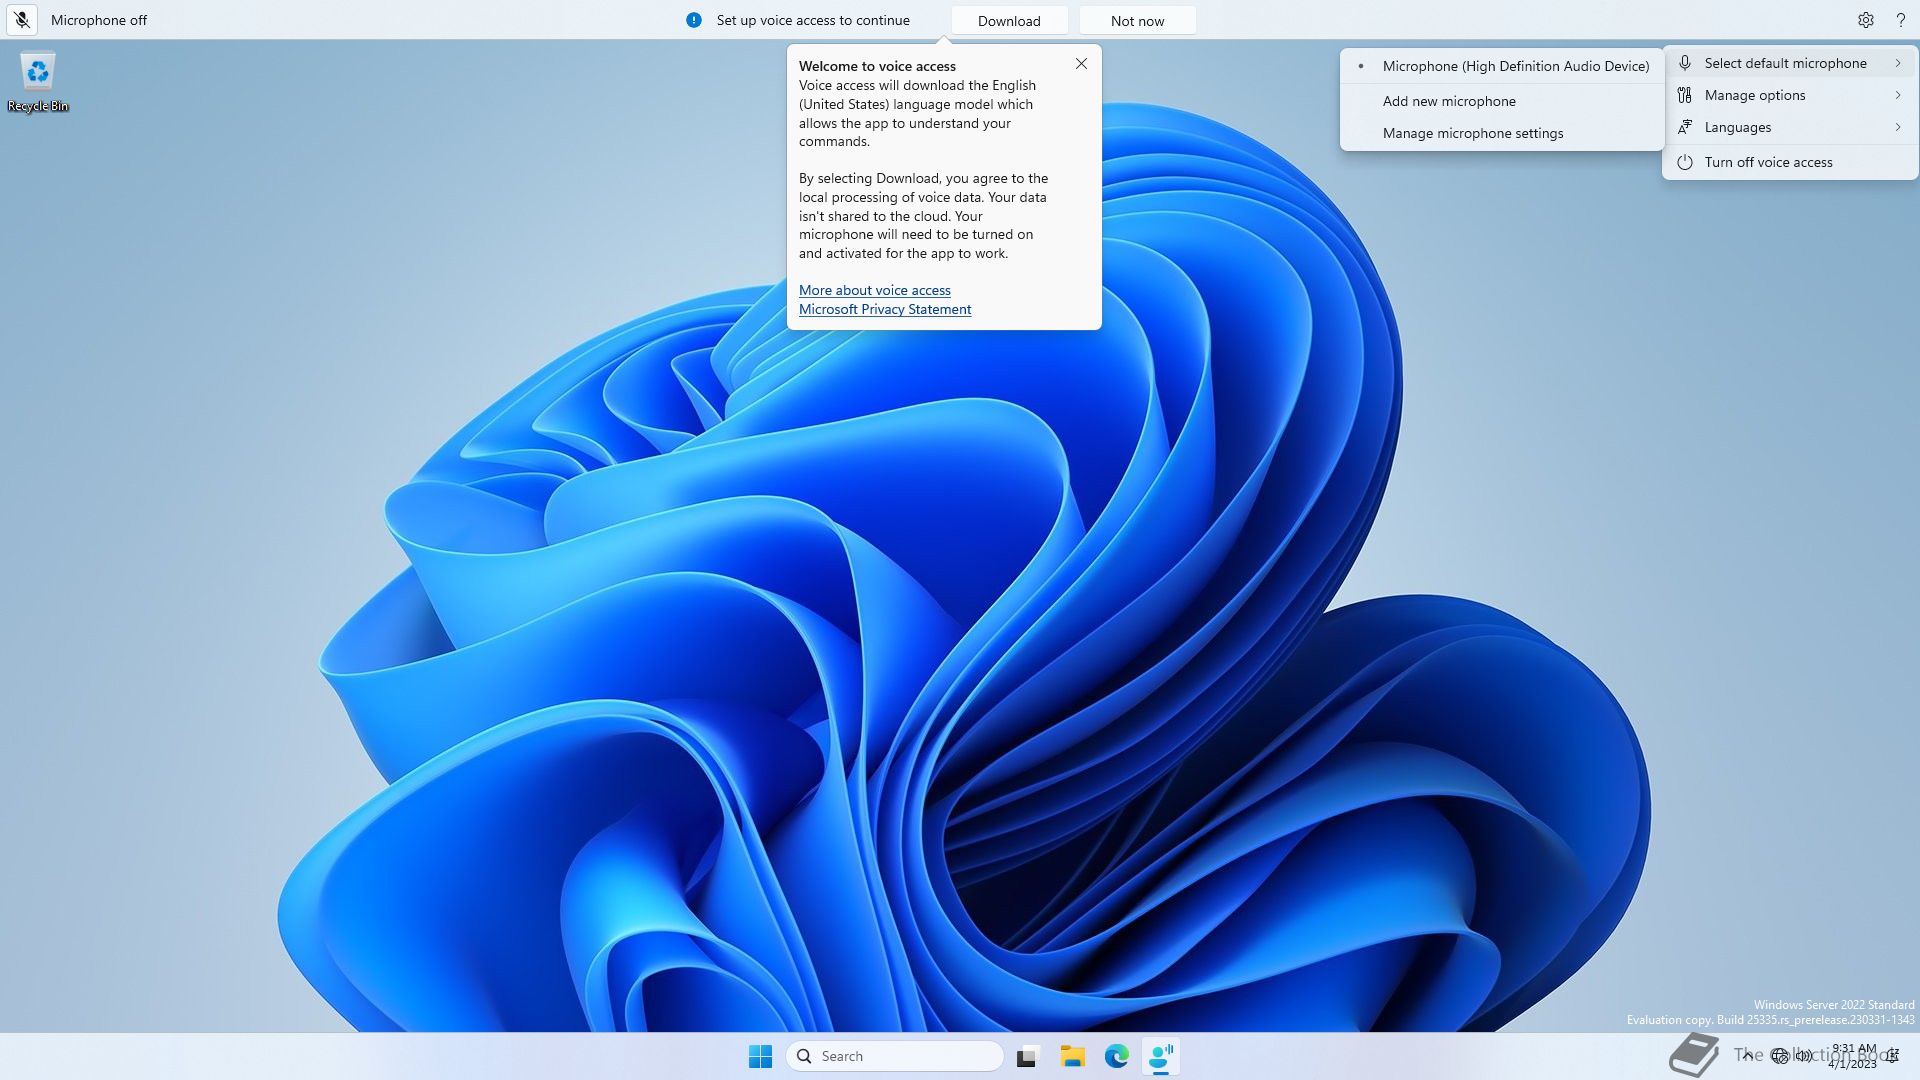This screenshot has width=1920, height=1080.
Task: Turn on the muted microphone icon
Action: [x=22, y=20]
